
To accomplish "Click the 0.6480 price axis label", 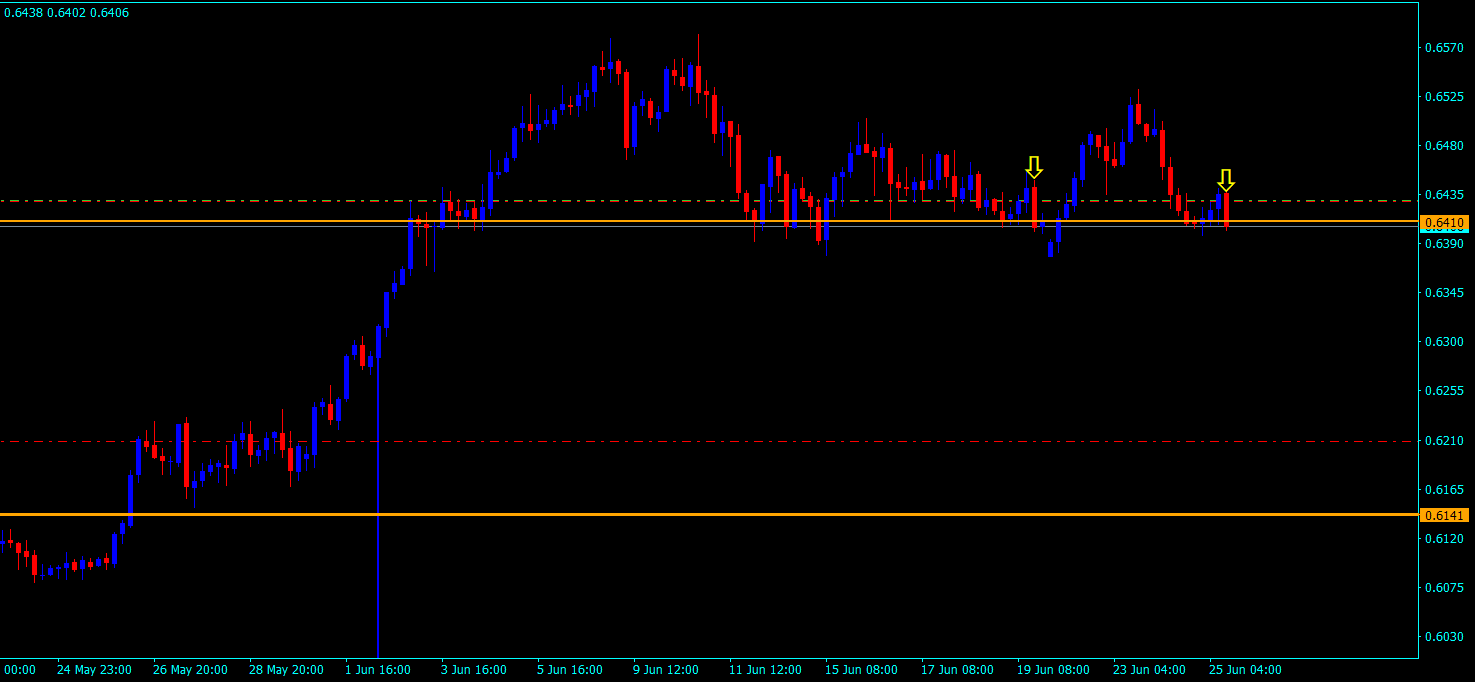I will coord(1444,146).
